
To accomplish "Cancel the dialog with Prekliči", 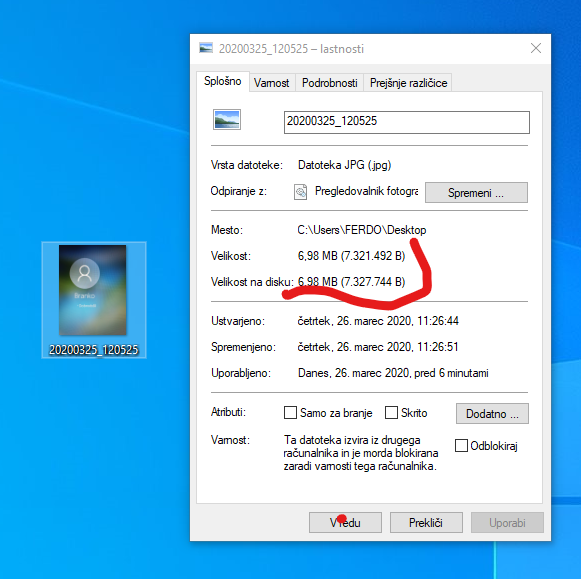I will 426,523.
